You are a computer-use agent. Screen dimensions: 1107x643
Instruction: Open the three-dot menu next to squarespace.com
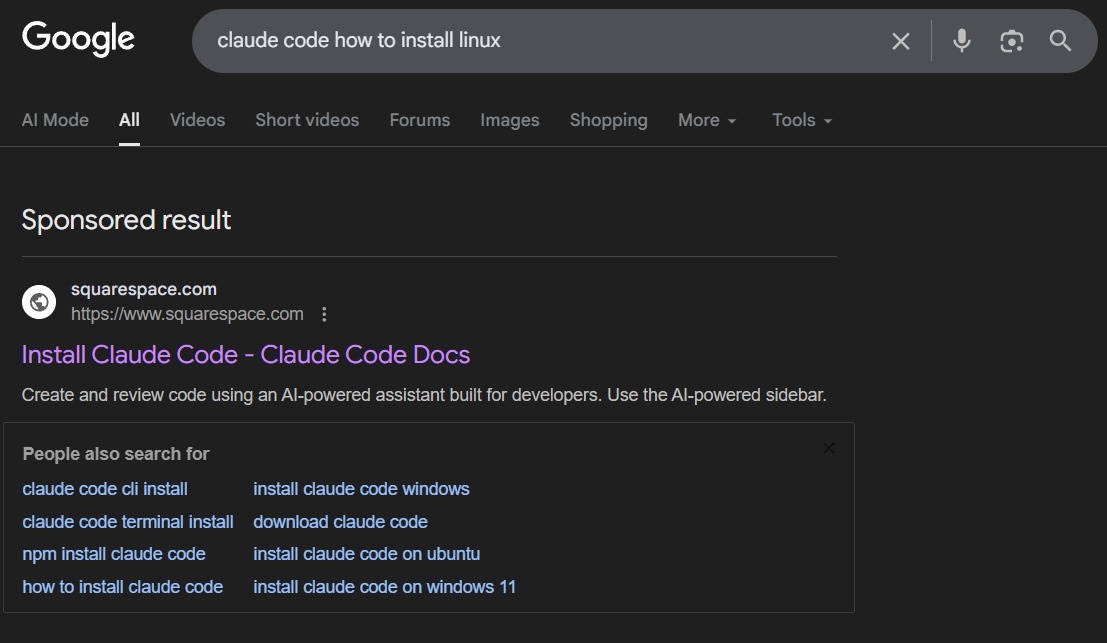[324, 314]
